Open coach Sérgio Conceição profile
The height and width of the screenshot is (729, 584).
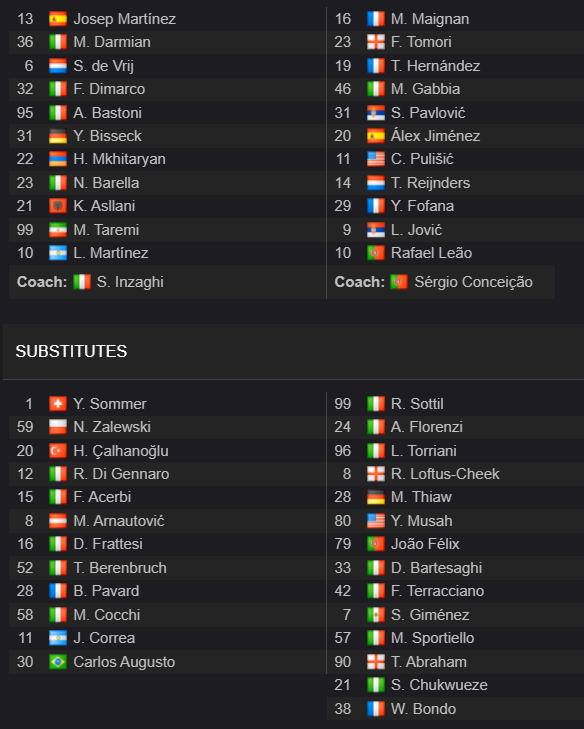click(473, 282)
